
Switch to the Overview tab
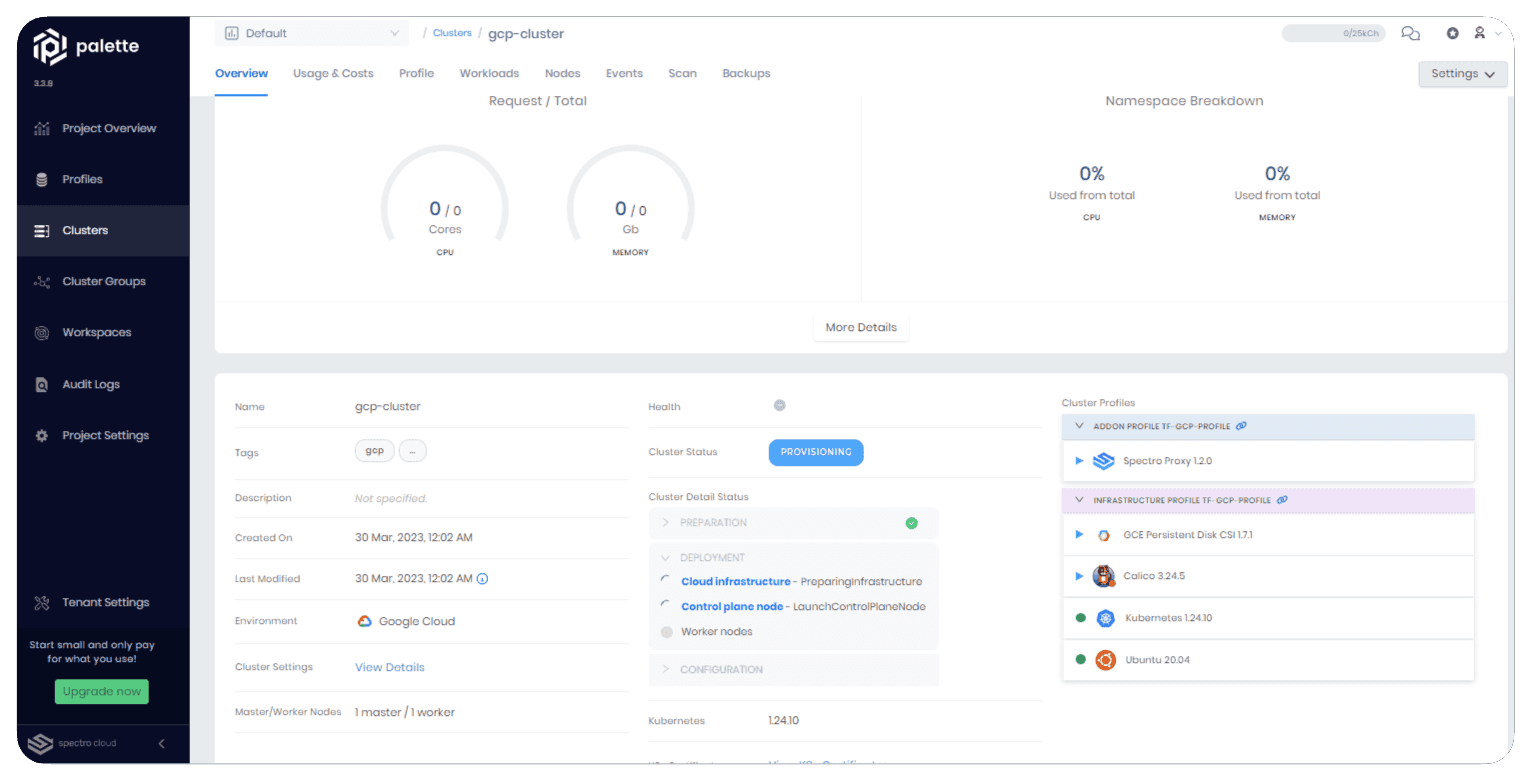tap(241, 74)
